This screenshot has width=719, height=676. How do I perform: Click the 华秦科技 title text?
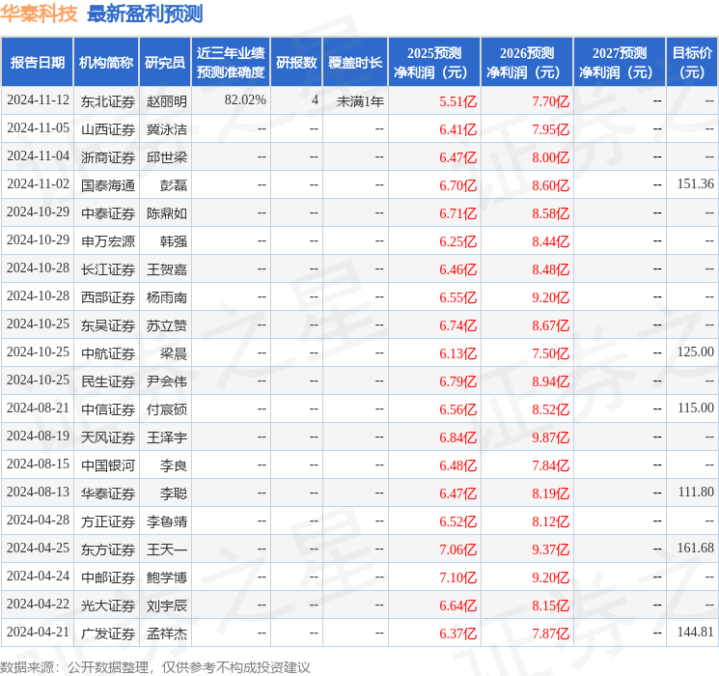39,14
